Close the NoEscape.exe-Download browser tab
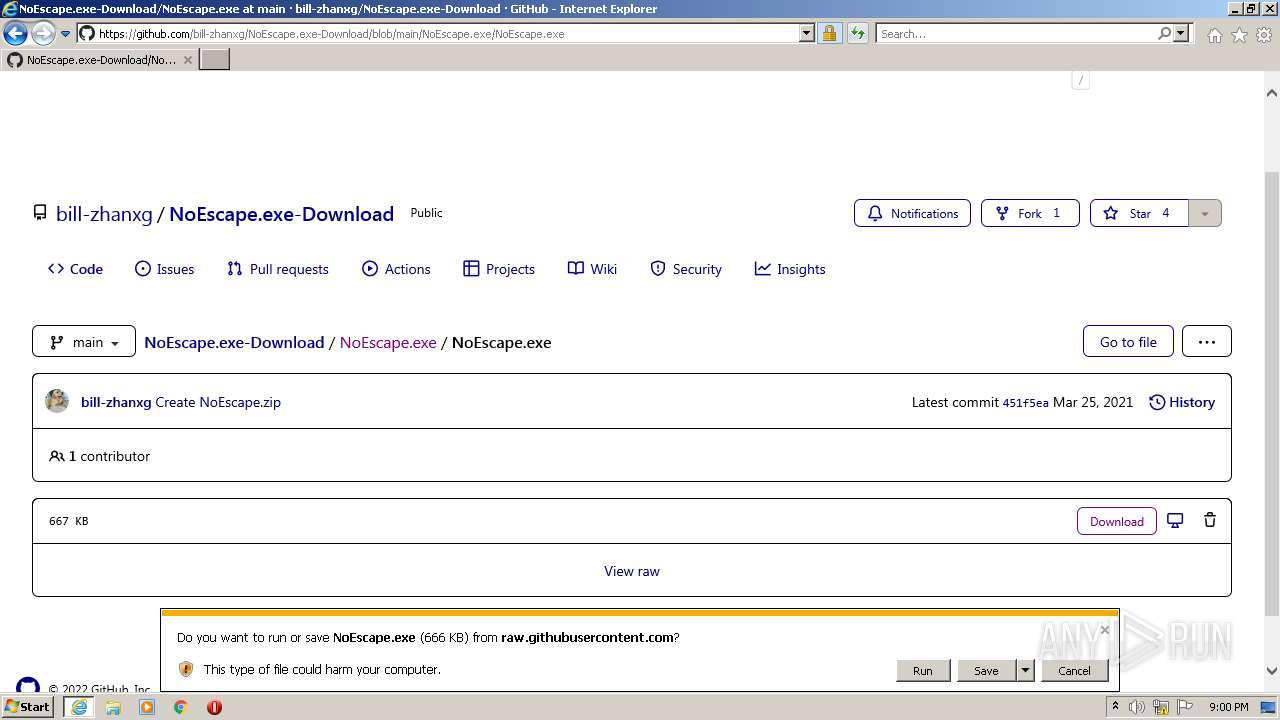 click(x=187, y=60)
